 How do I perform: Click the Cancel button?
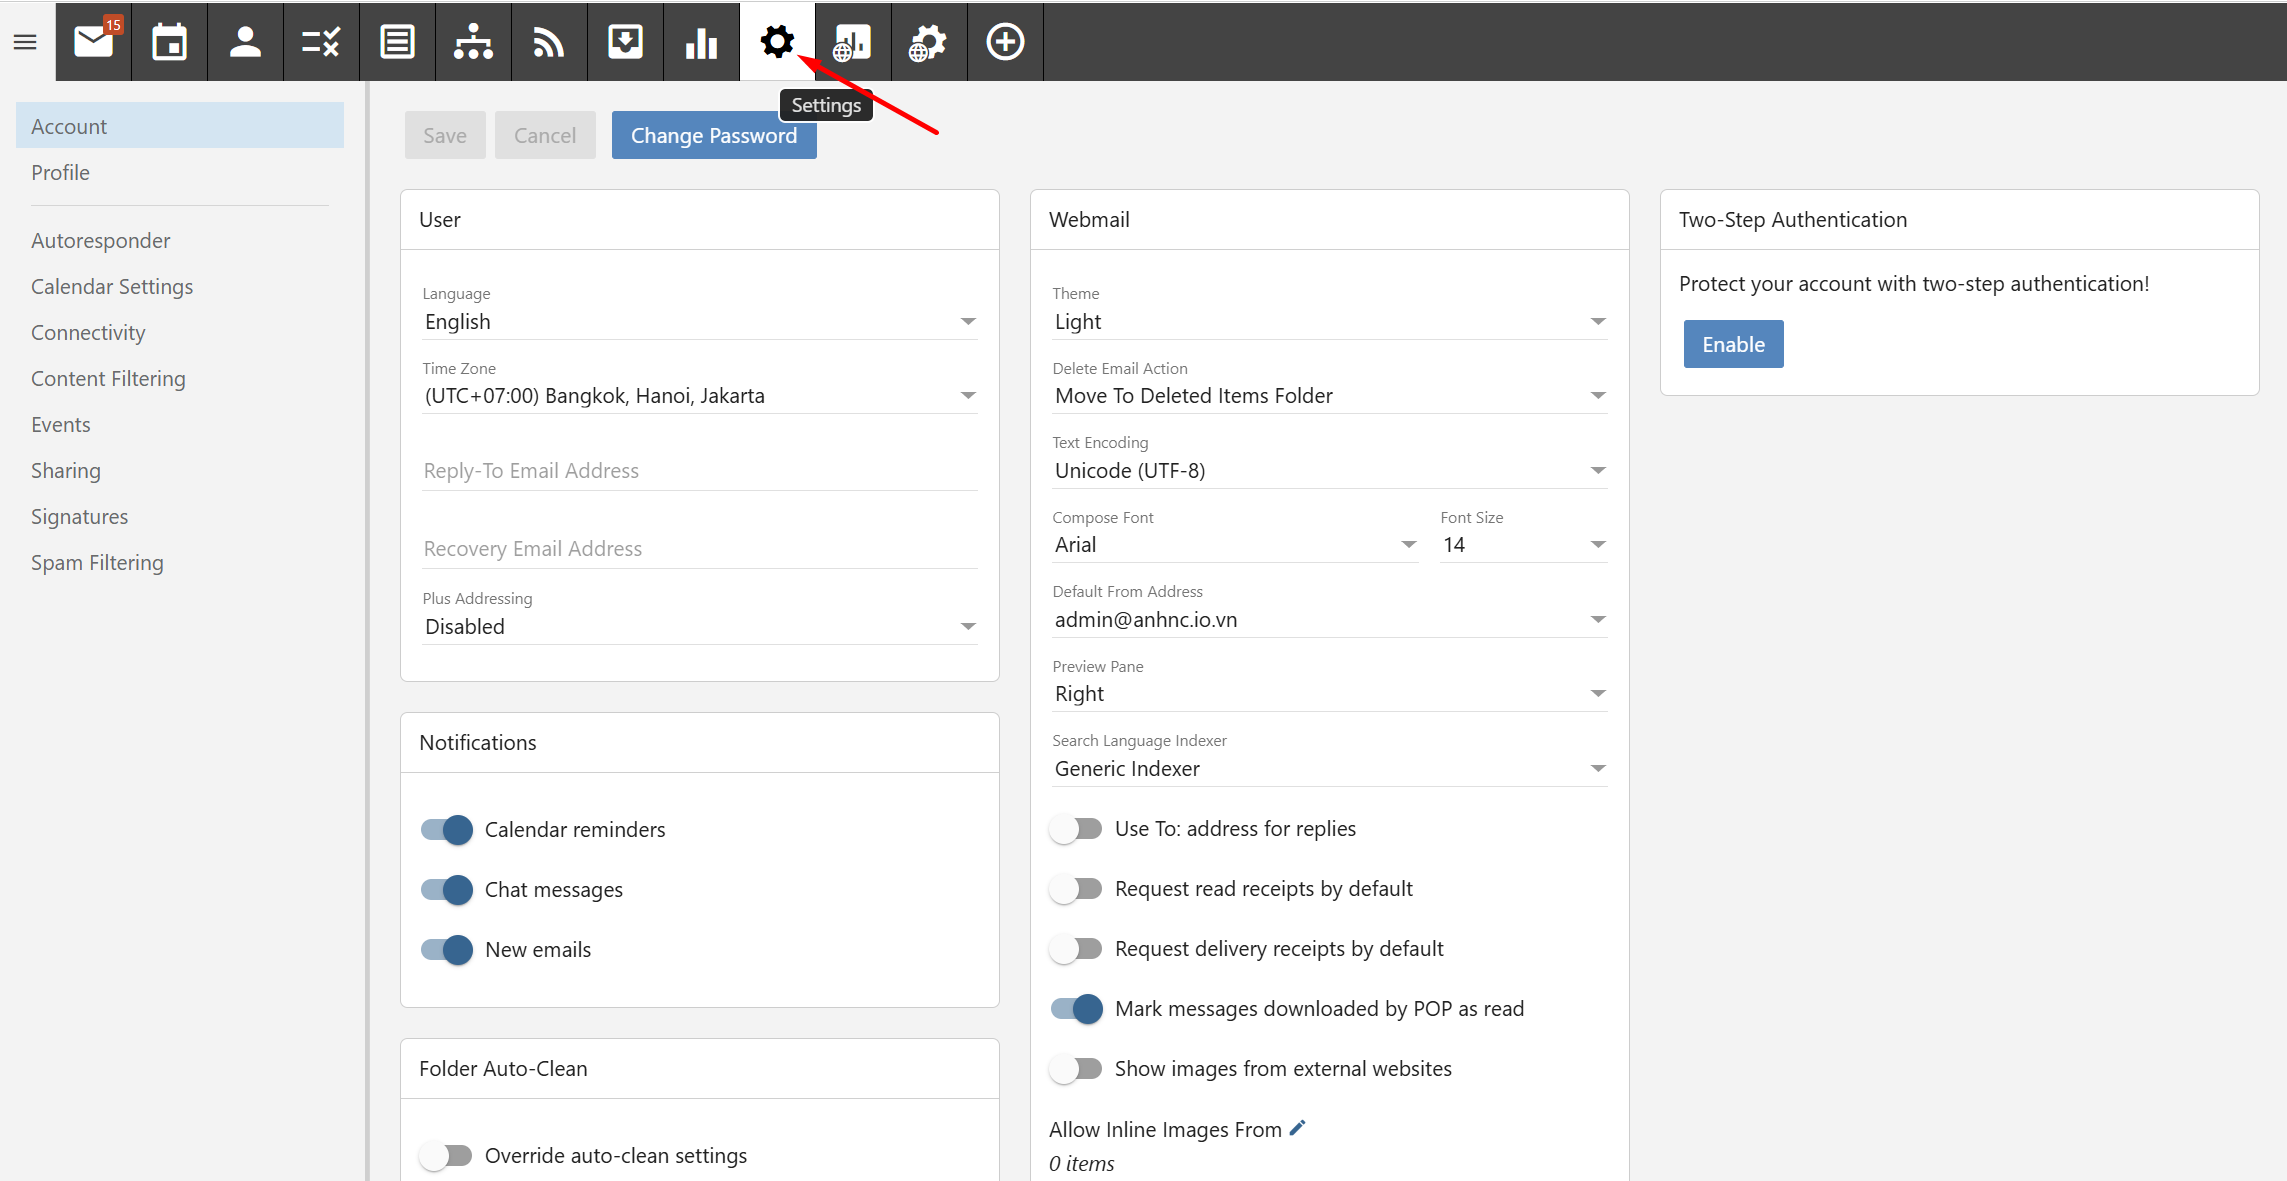(x=545, y=135)
